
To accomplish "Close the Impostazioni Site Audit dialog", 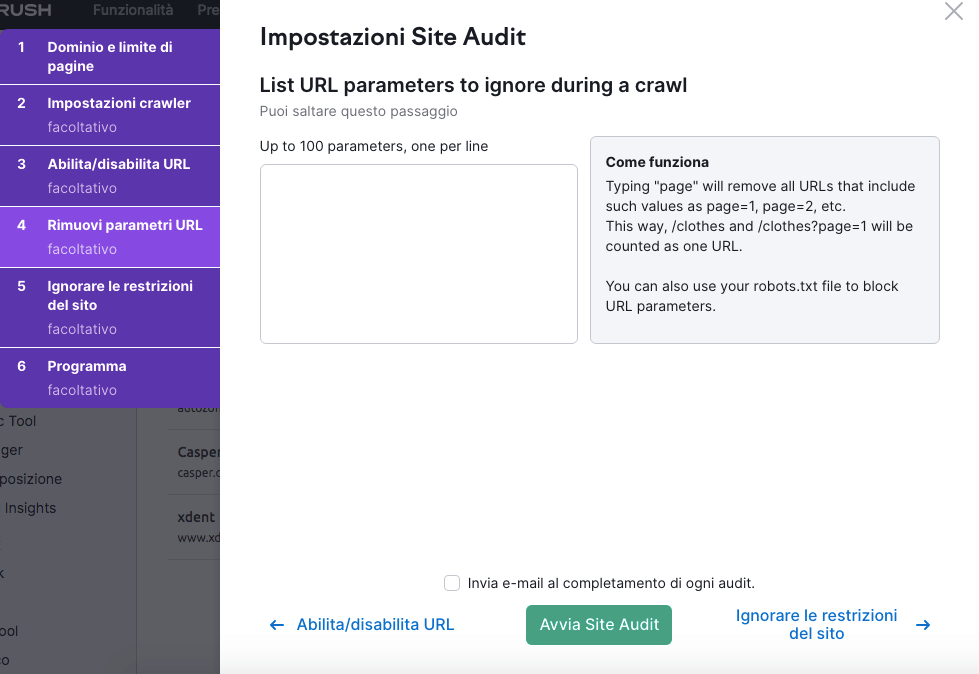I will click(953, 13).
